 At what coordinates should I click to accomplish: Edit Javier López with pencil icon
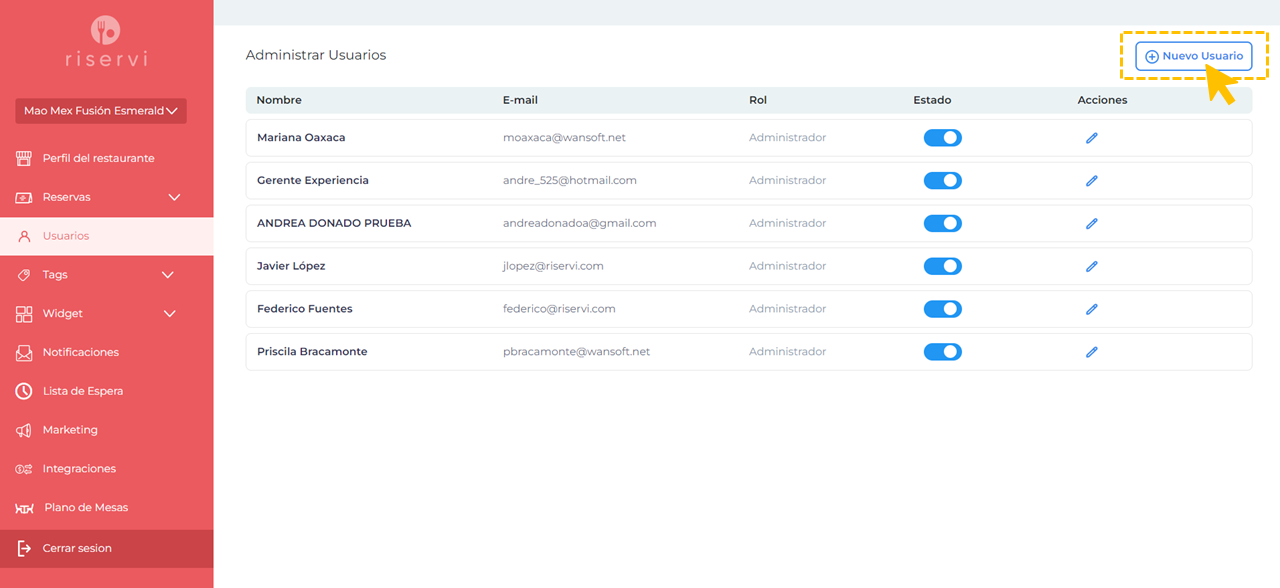(x=1092, y=266)
